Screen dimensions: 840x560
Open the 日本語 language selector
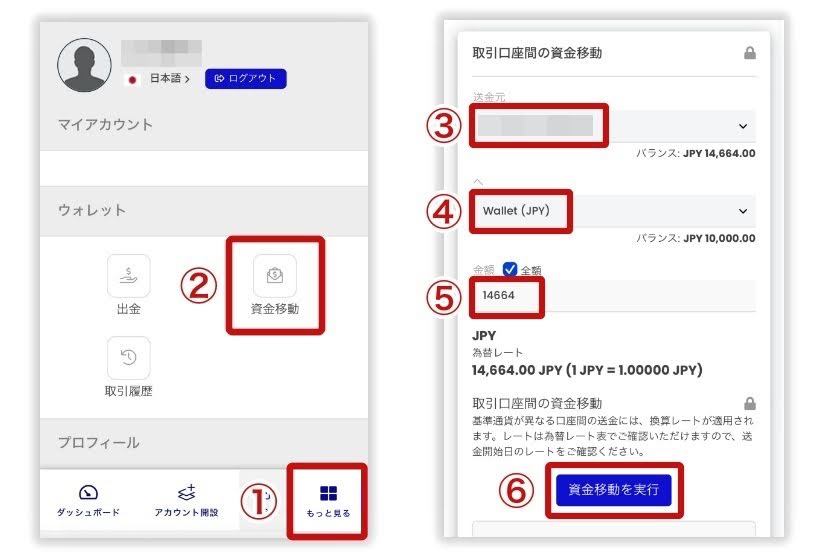pos(169,79)
